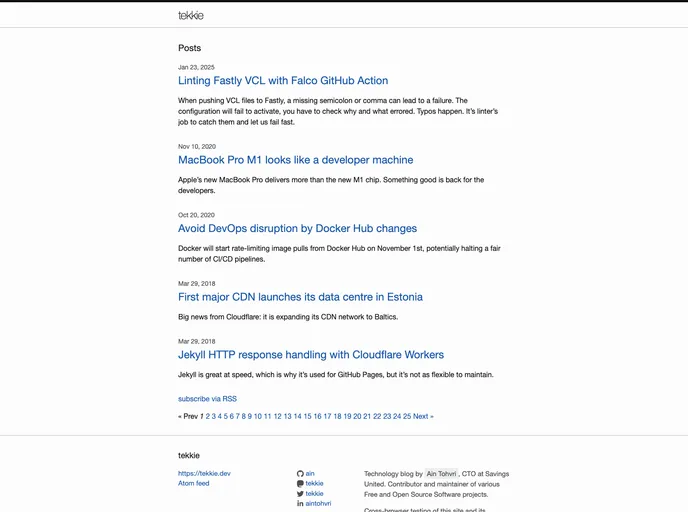688x512 pixels.
Task: Go to pagination page 7
Action: 237,416
